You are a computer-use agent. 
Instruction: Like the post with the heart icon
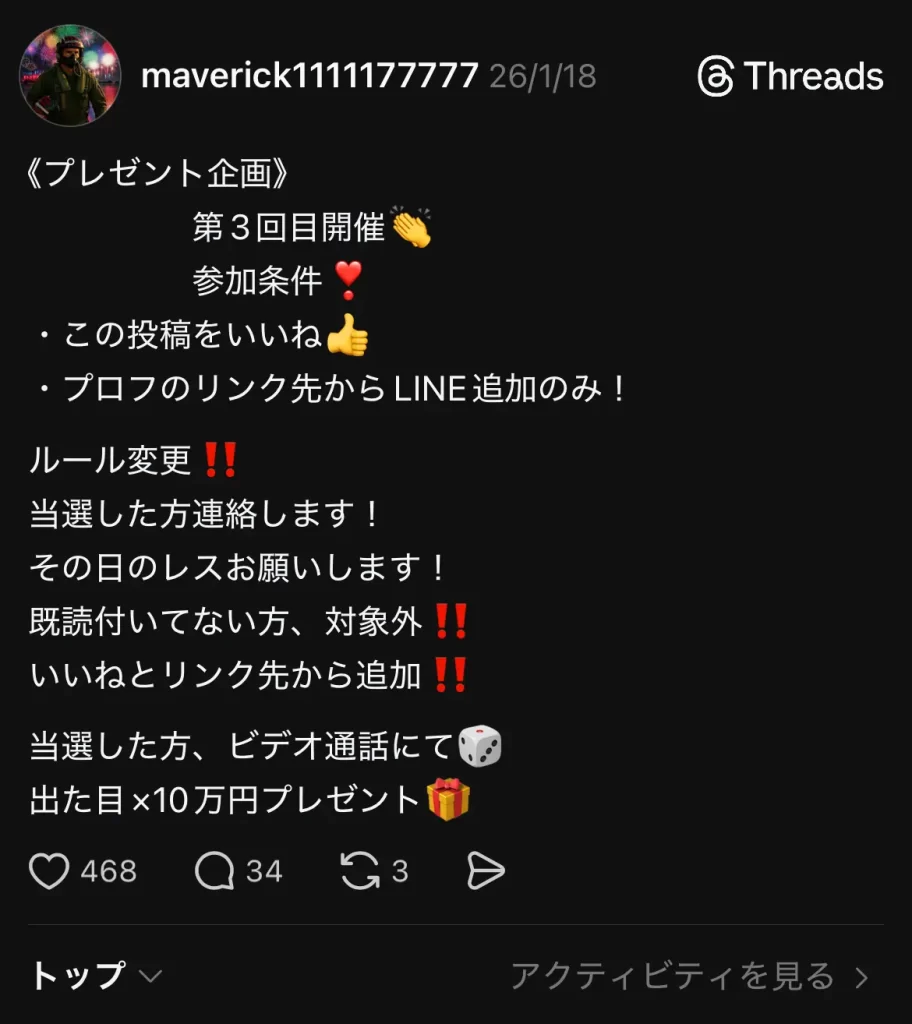click(x=49, y=871)
